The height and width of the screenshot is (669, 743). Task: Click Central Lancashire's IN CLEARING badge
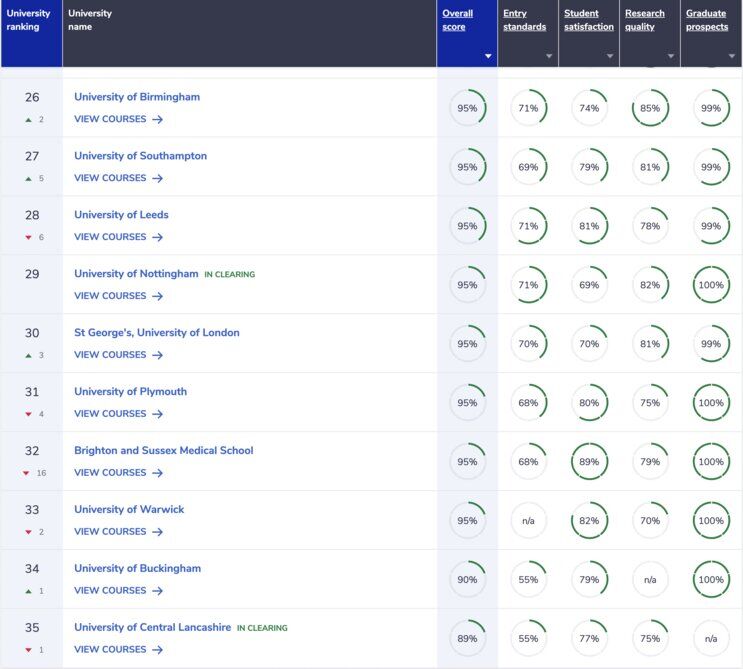tap(262, 628)
